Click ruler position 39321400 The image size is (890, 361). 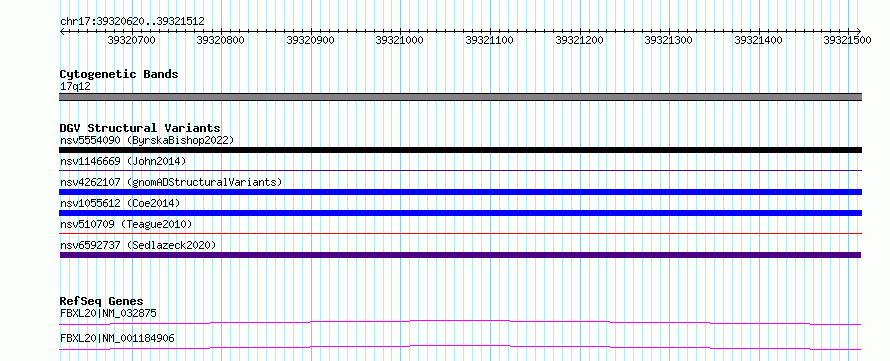tap(758, 40)
